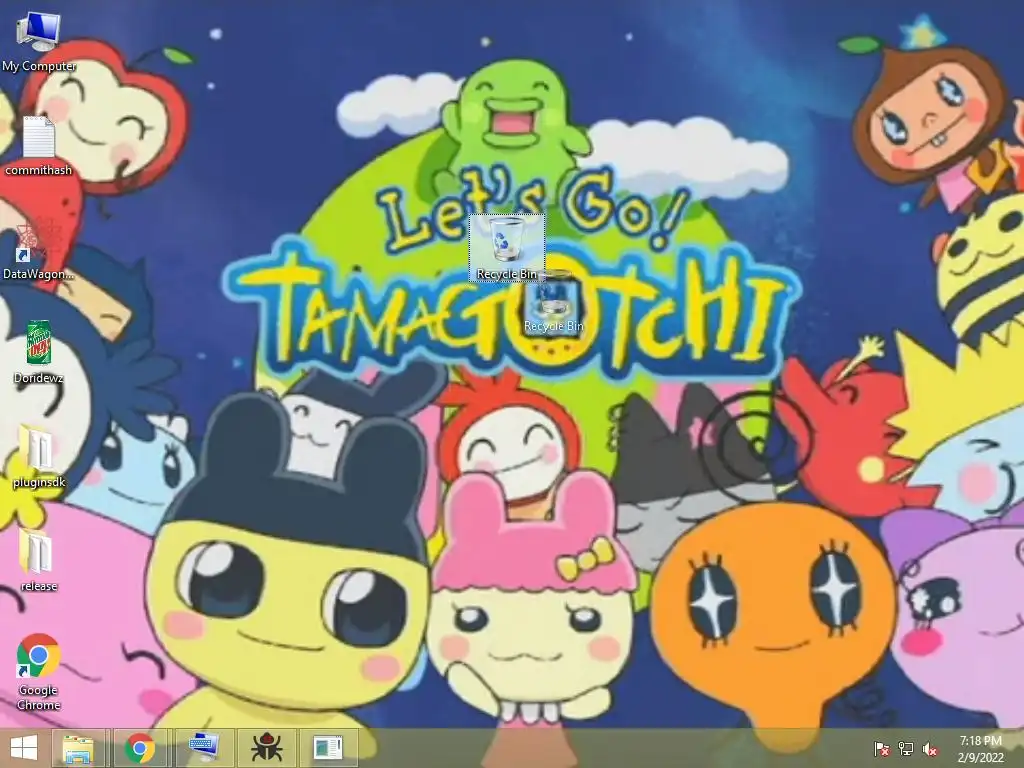Click the highlighted Recycle Bin icon
1024x768 pixels.
(507, 248)
